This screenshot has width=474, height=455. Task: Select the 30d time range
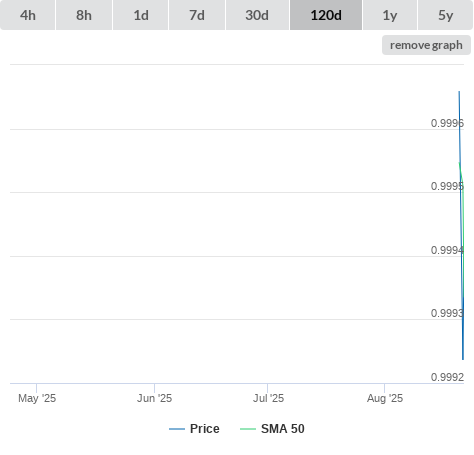[257, 15]
